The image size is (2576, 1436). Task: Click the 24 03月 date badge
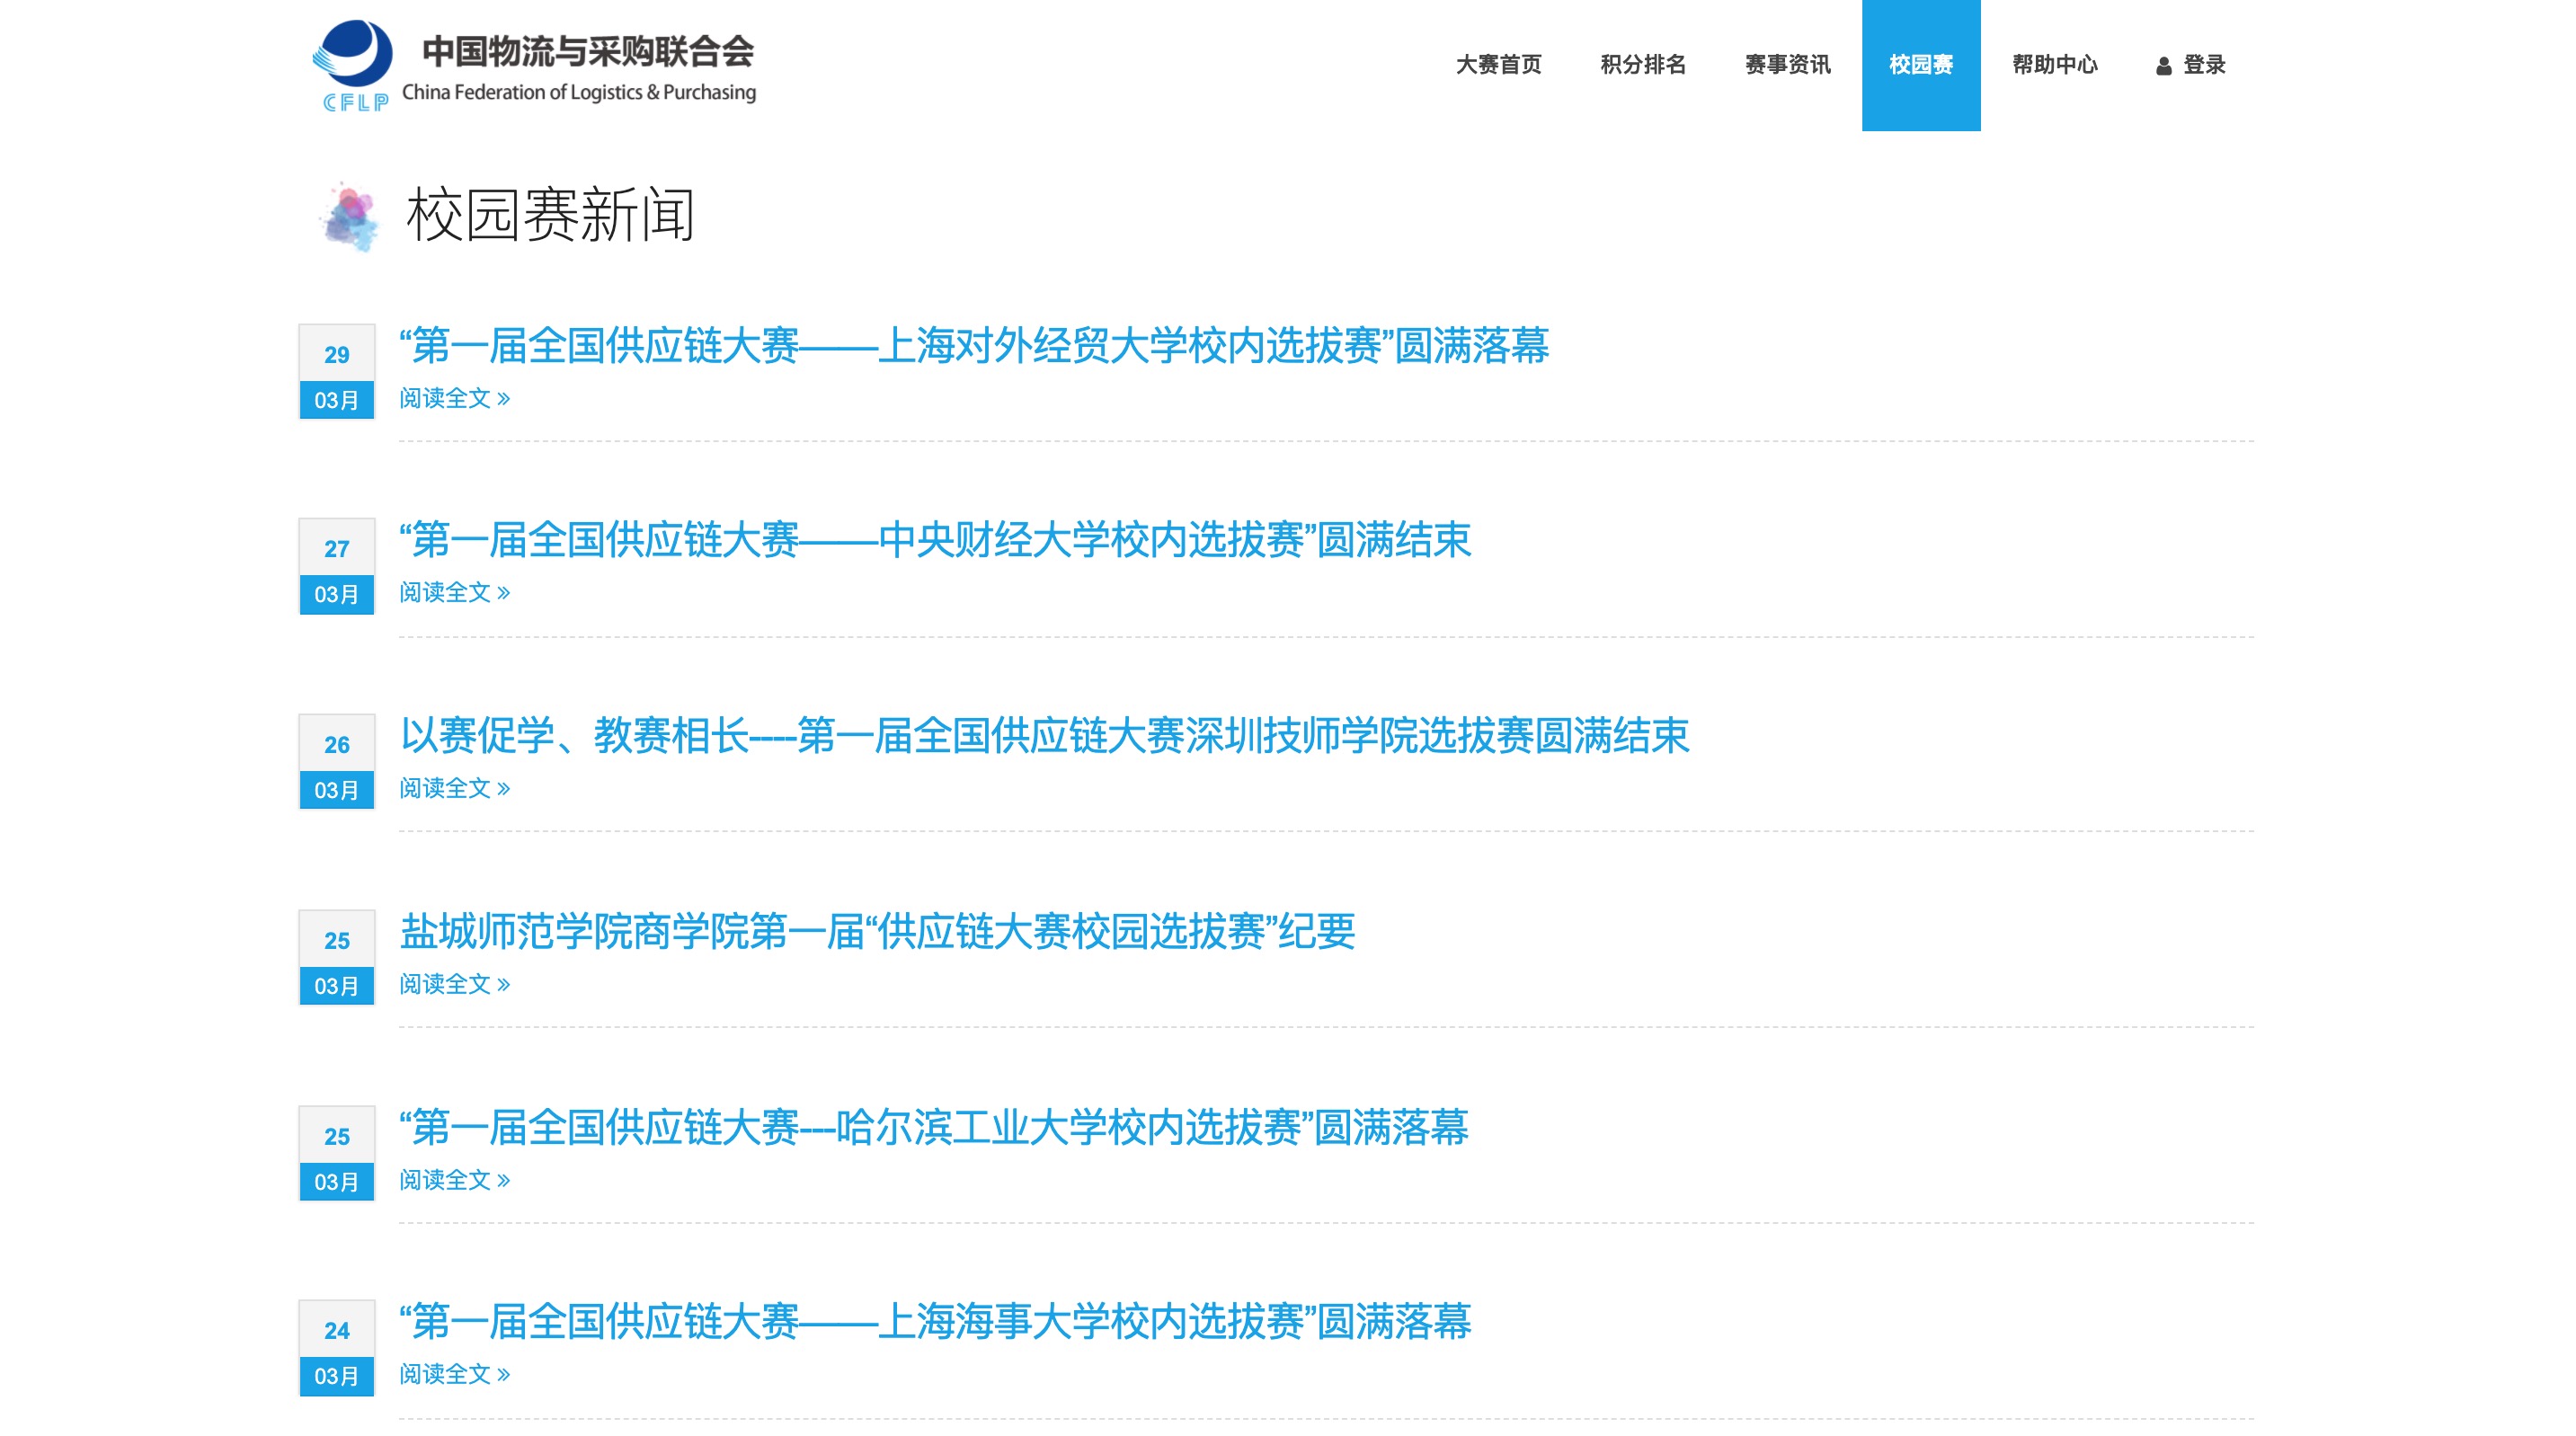coord(336,1349)
